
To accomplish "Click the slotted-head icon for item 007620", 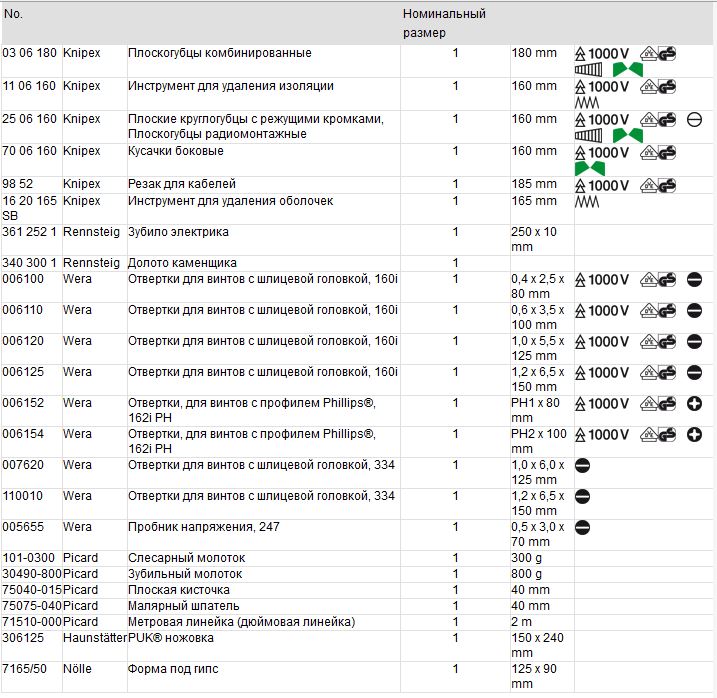I will [x=583, y=466].
